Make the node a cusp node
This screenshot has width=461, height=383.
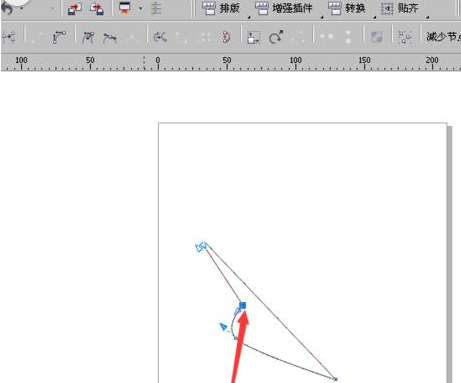pyautogui.click(x=88, y=37)
